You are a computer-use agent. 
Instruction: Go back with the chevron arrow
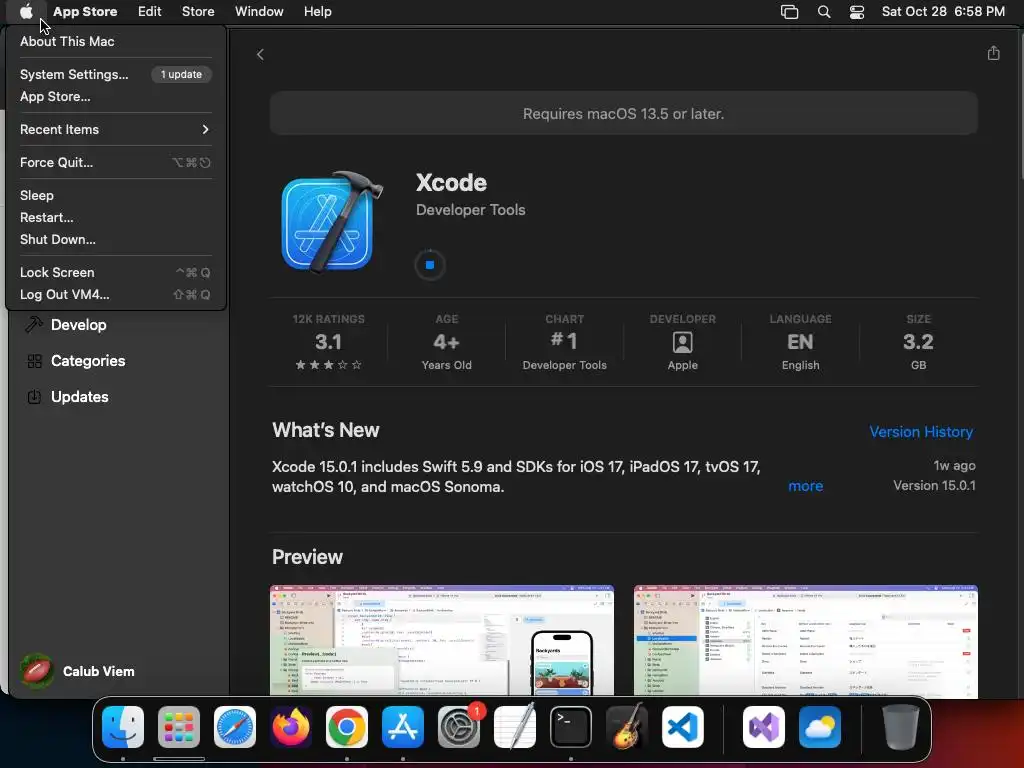[x=260, y=54]
